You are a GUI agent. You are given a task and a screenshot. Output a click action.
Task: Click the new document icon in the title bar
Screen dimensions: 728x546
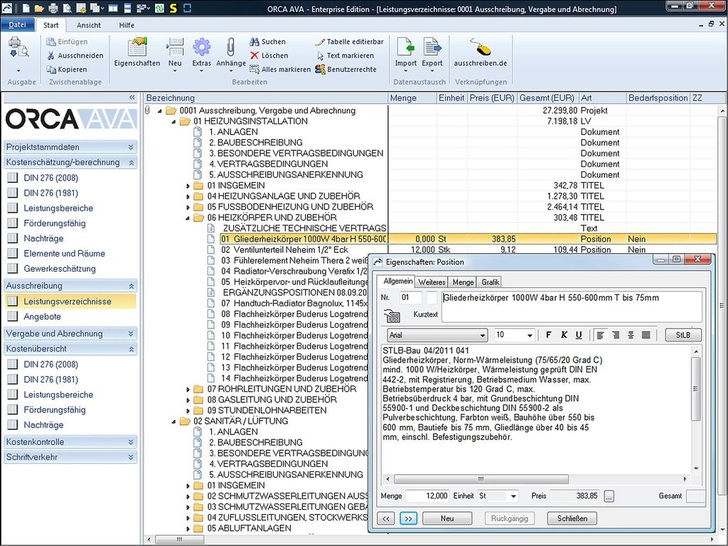click(26, 8)
